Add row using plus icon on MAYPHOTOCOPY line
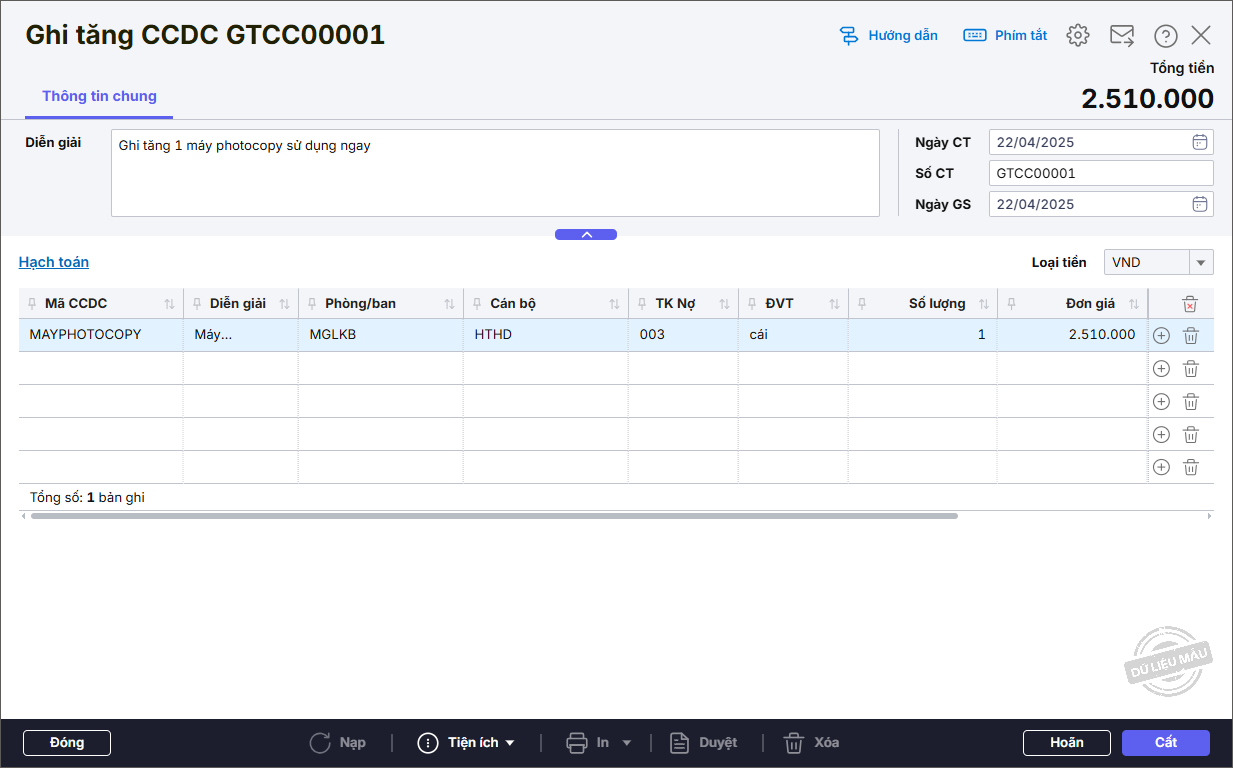Viewport: 1233px width, 768px height. pyautogui.click(x=1161, y=336)
